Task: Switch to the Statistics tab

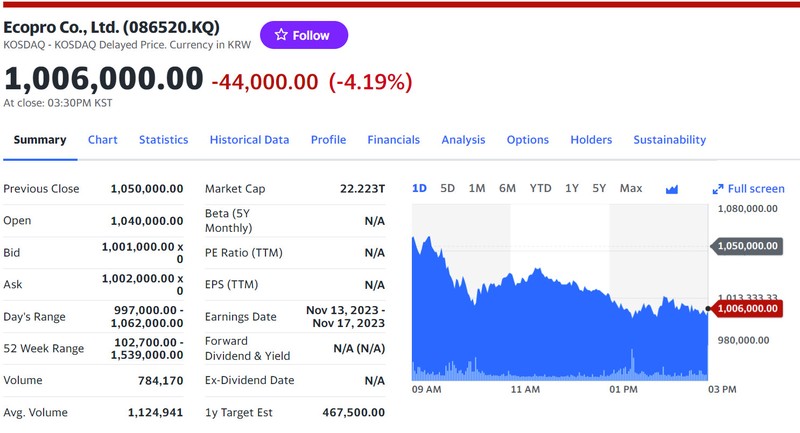Action: click(x=163, y=140)
